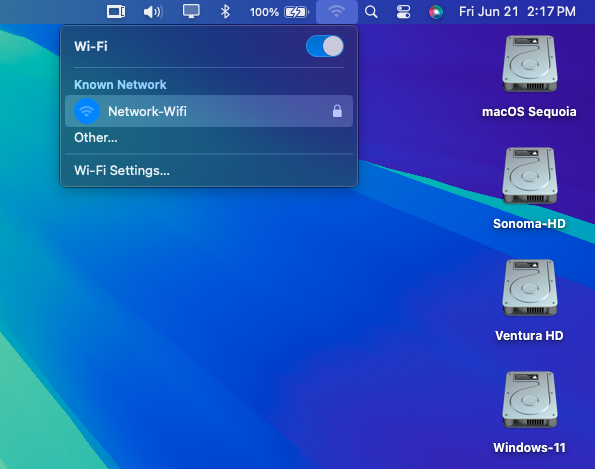Click the 100% battery percentage text
This screenshot has width=595, height=469.
point(264,12)
